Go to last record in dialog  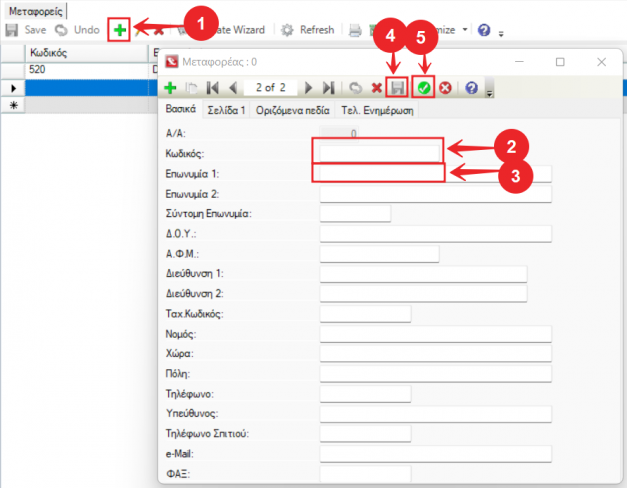(x=328, y=88)
